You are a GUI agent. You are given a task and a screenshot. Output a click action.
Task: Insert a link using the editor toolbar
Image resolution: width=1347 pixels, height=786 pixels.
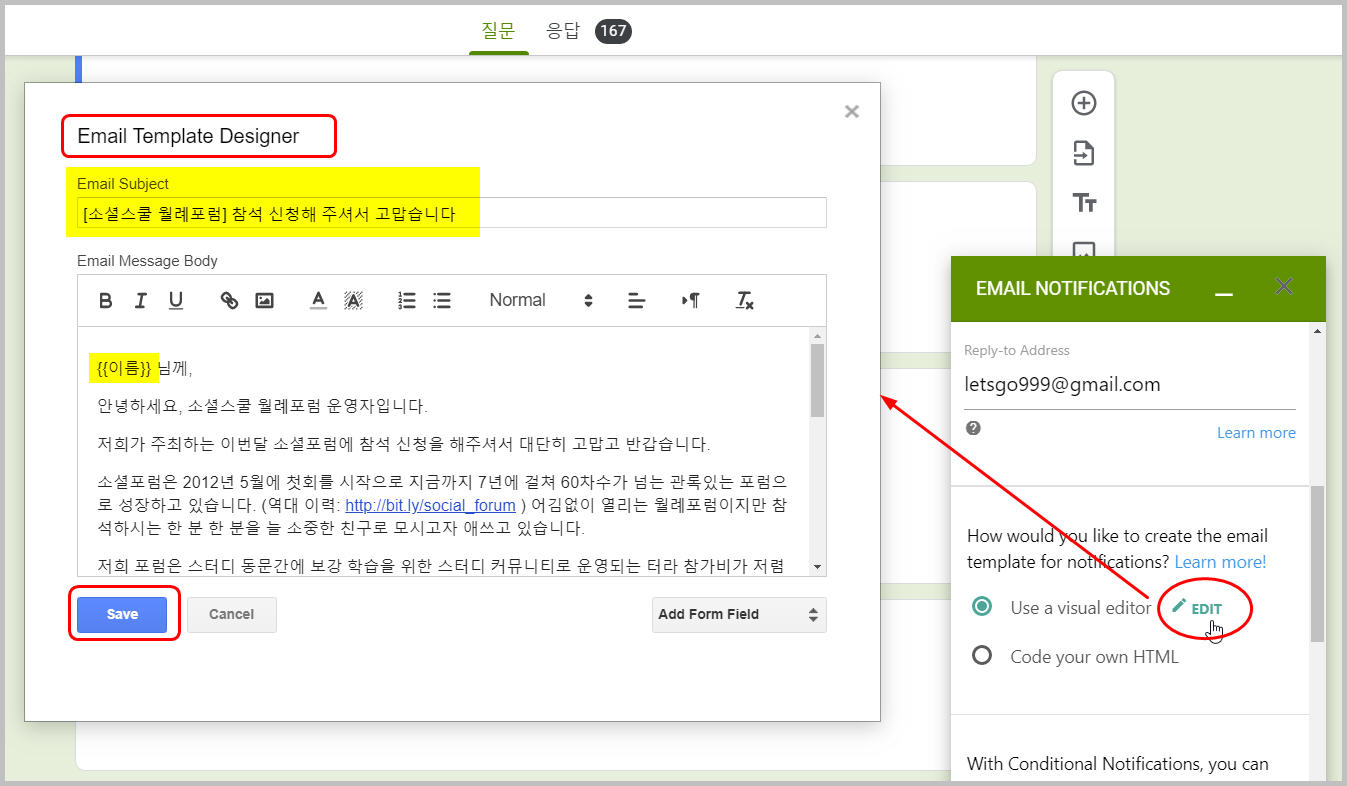click(x=229, y=300)
